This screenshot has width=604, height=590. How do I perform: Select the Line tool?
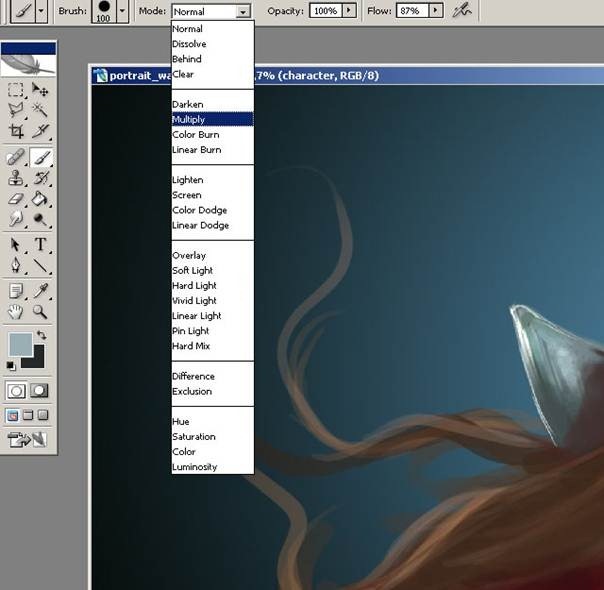[40, 266]
